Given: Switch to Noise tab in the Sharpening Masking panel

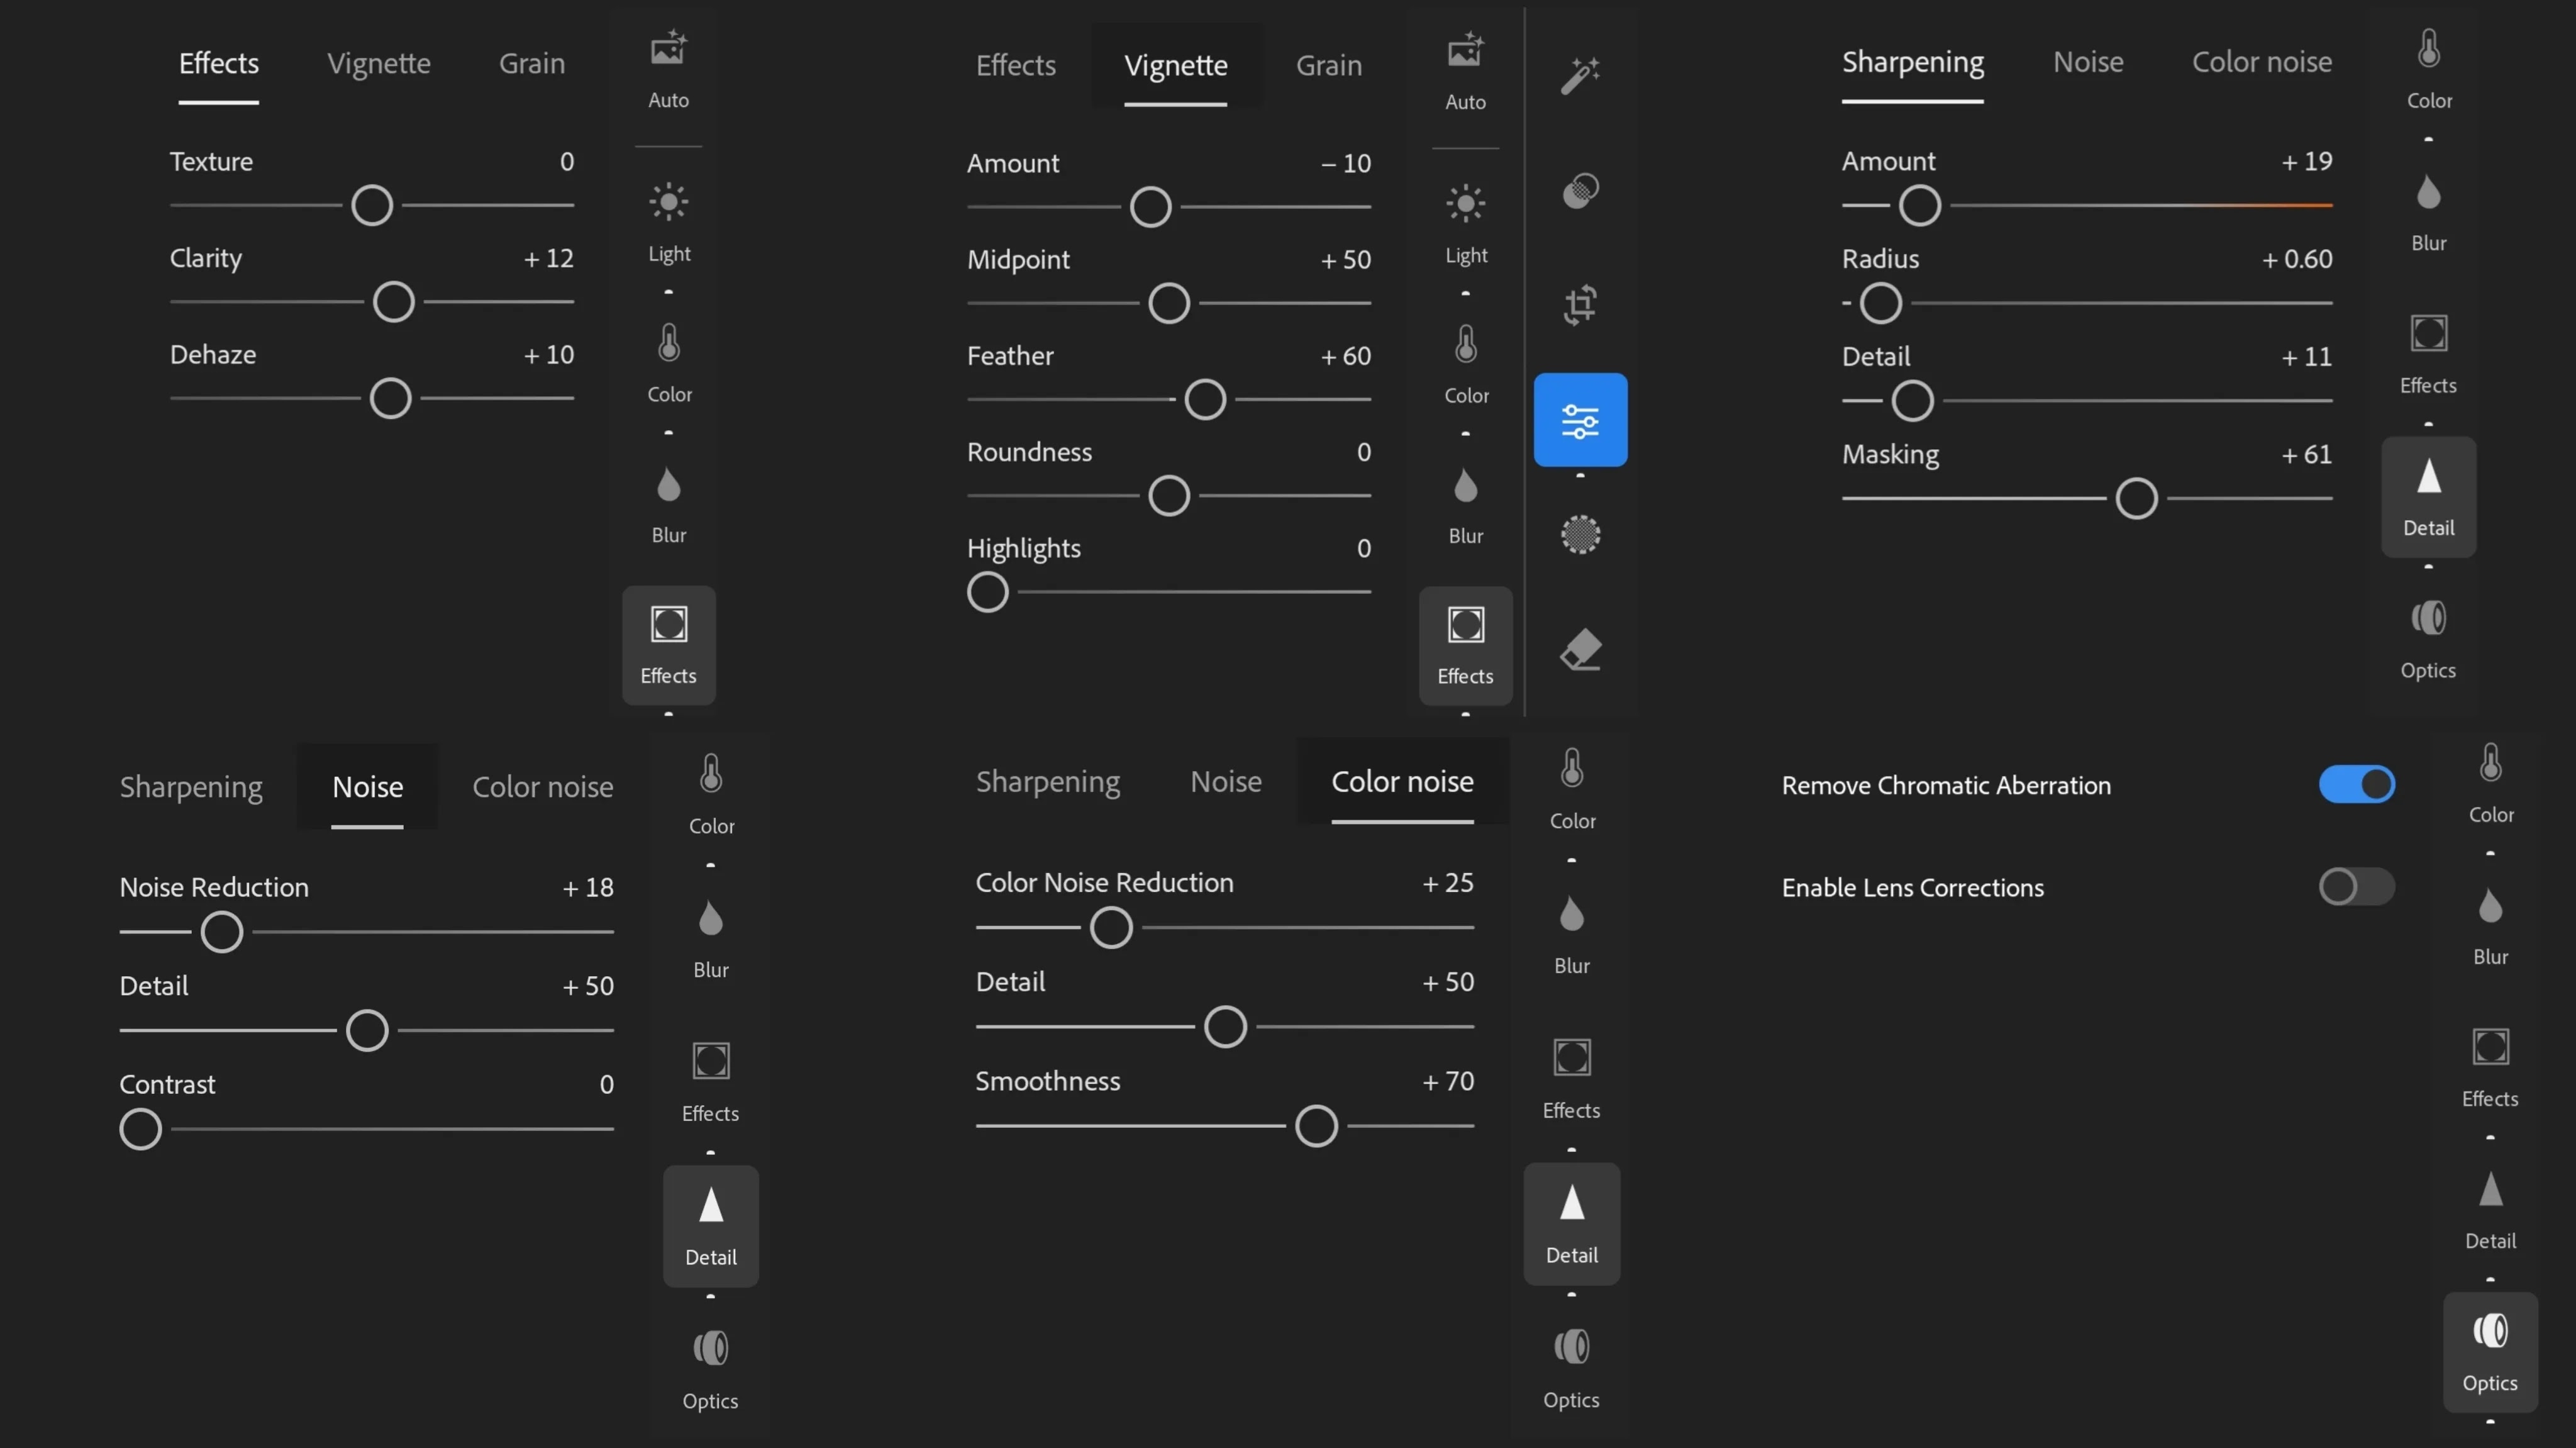Looking at the screenshot, I should (2087, 62).
